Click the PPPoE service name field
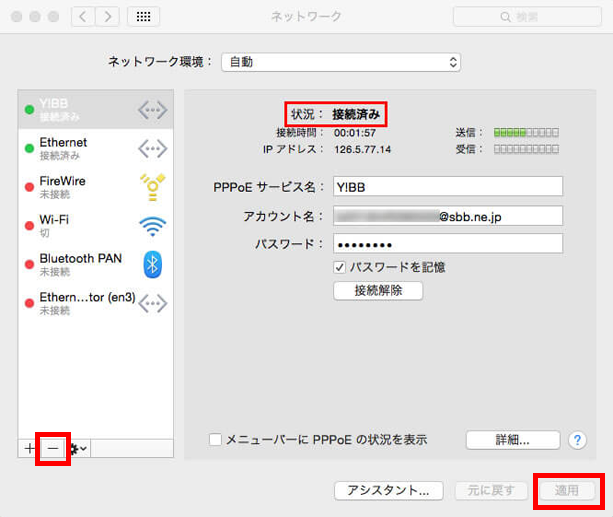 click(448, 187)
